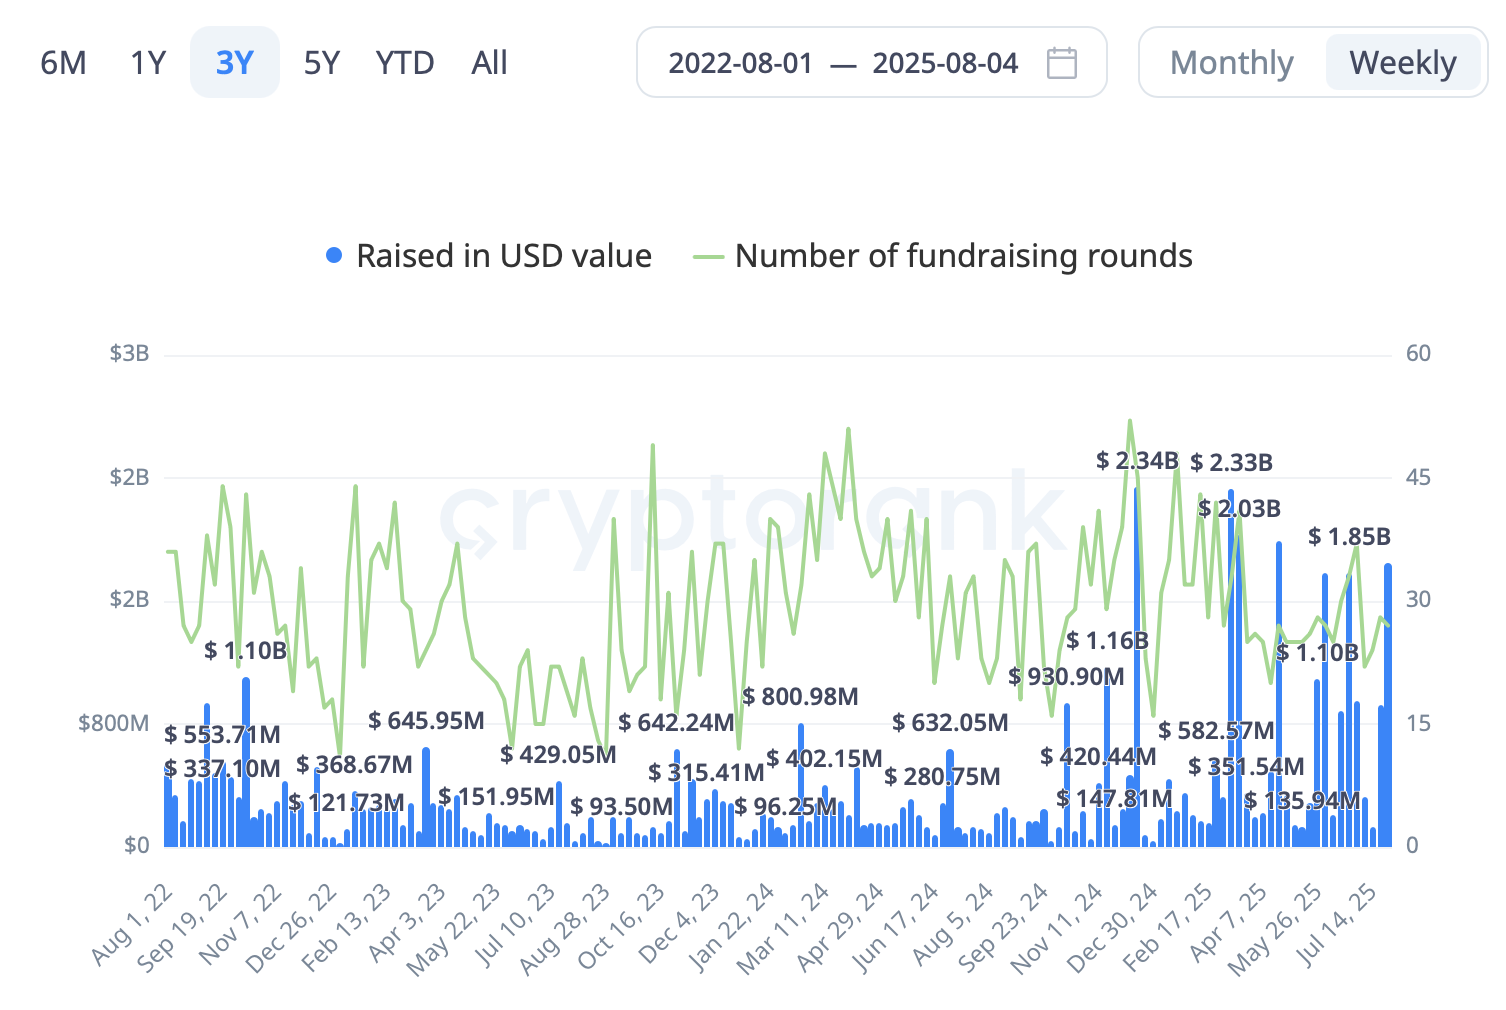Click the start date 2022-08-01
Viewport: 1506px width, 1010px height.
tap(741, 63)
